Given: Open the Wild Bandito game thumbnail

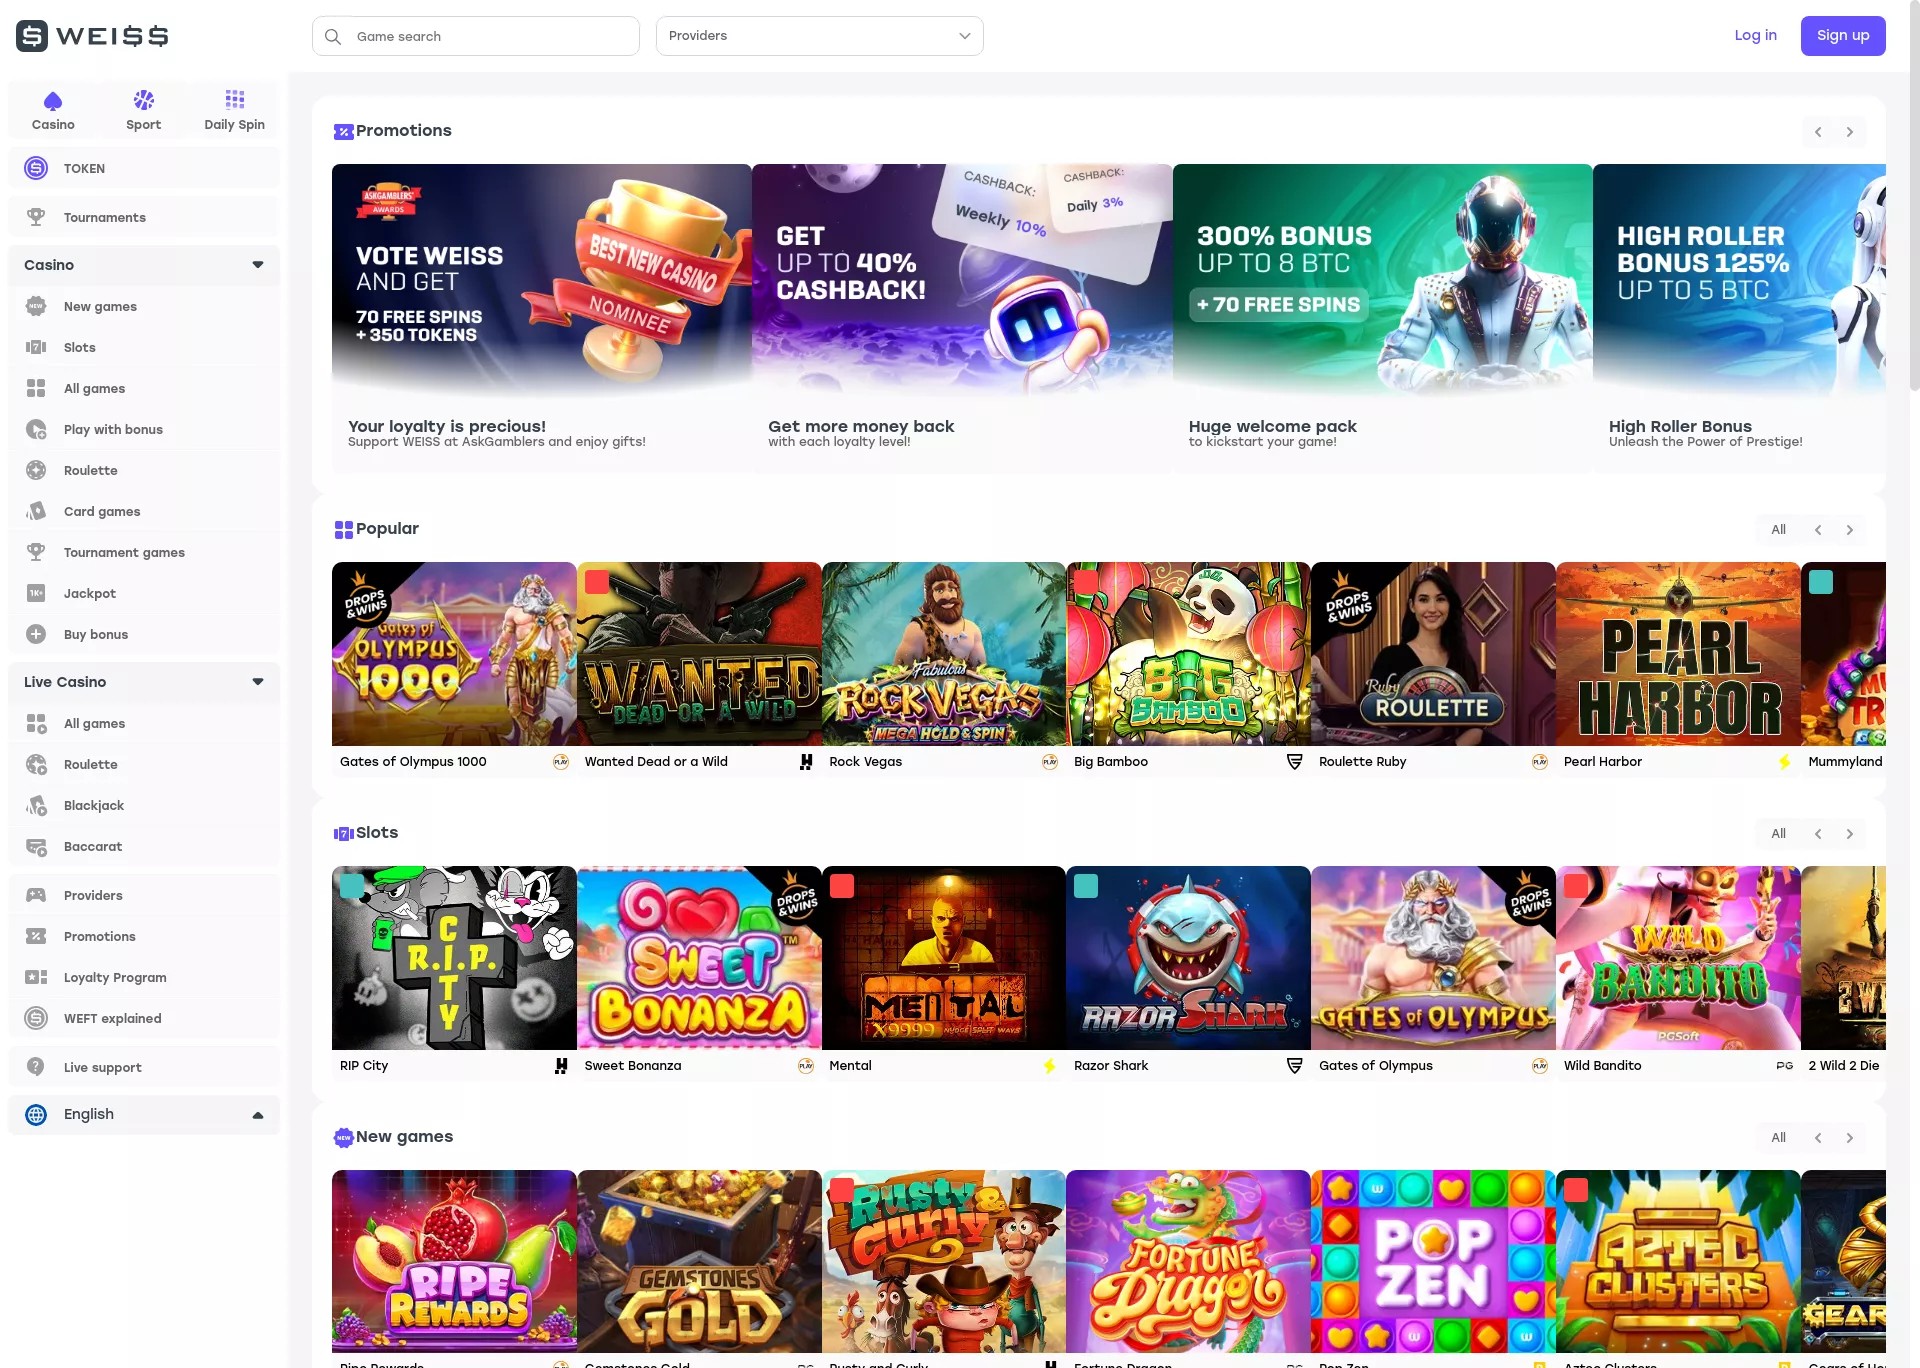Looking at the screenshot, I should coord(1678,958).
